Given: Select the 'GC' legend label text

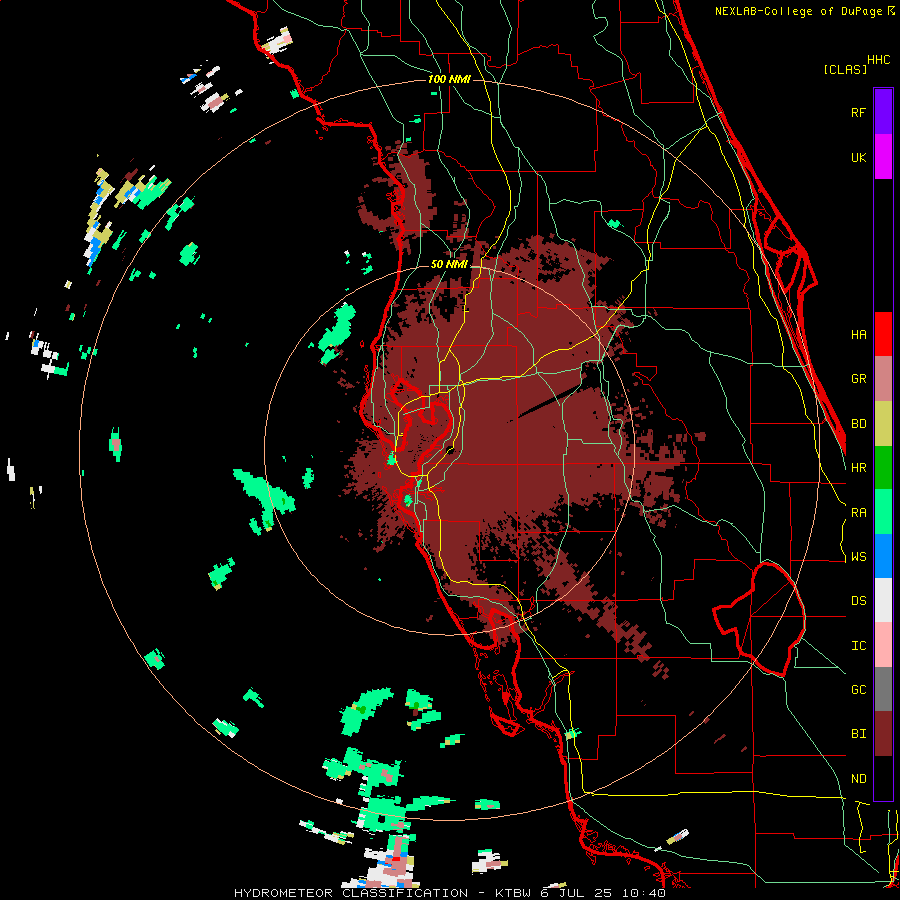Looking at the screenshot, I should tap(858, 690).
